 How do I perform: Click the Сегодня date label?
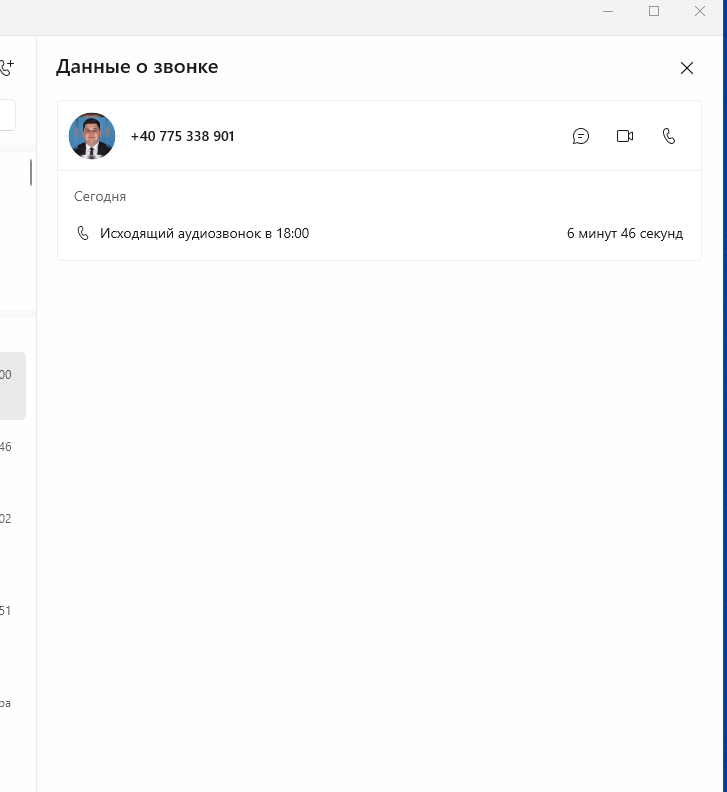pyautogui.click(x=100, y=196)
